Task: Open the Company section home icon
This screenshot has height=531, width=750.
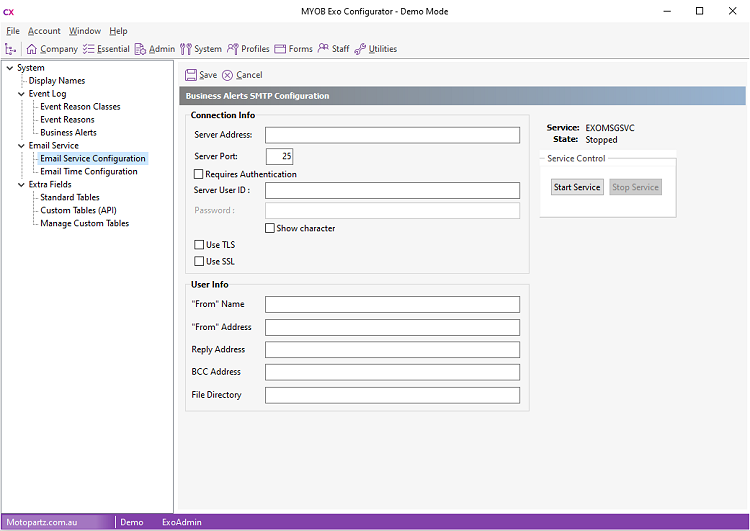Action: (32, 49)
